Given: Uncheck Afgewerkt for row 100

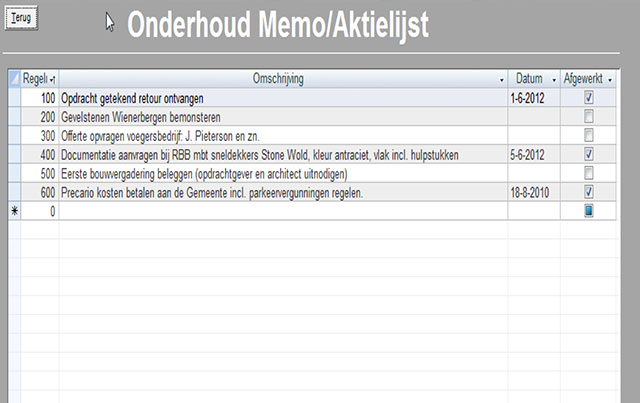Looking at the screenshot, I should [589, 98].
